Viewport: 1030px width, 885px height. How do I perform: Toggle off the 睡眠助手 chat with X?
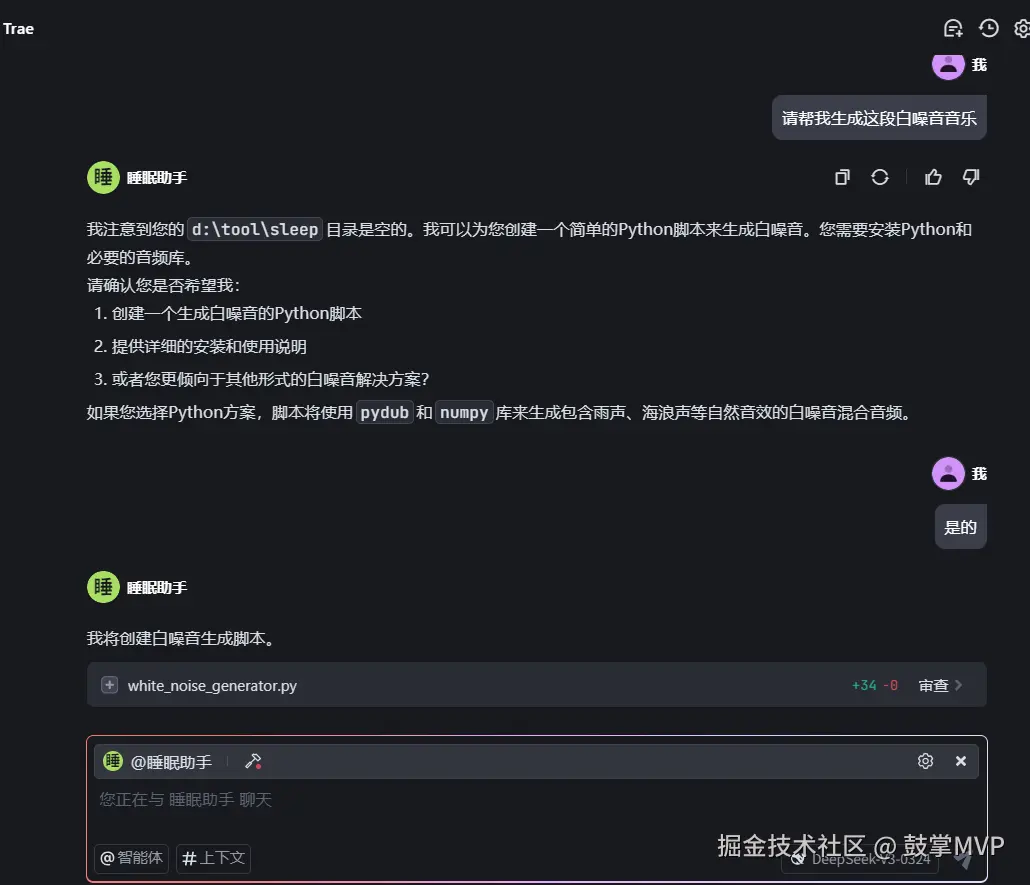pos(960,761)
